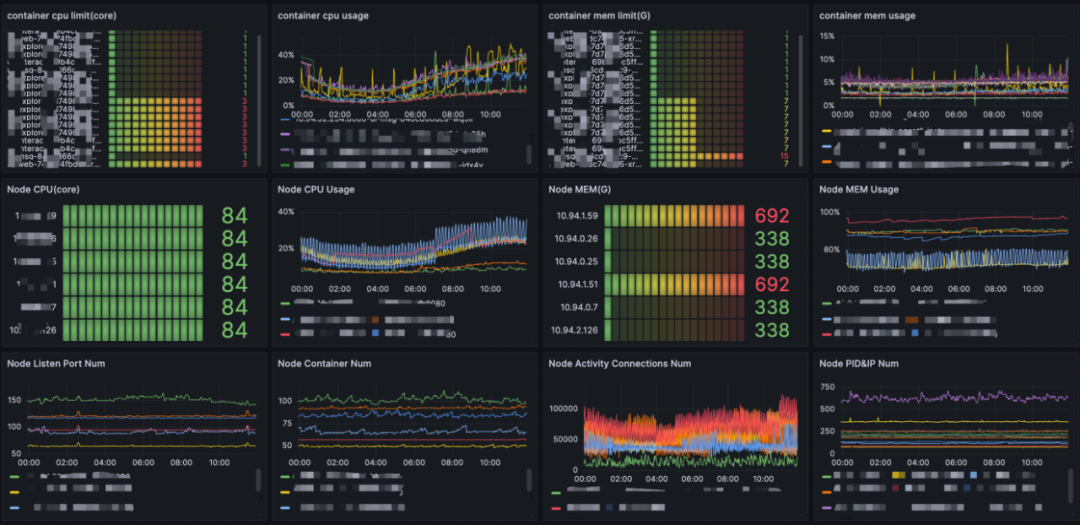Click the Node Container Num legend scrollbar
The image size is (1080, 525).
click(x=529, y=480)
